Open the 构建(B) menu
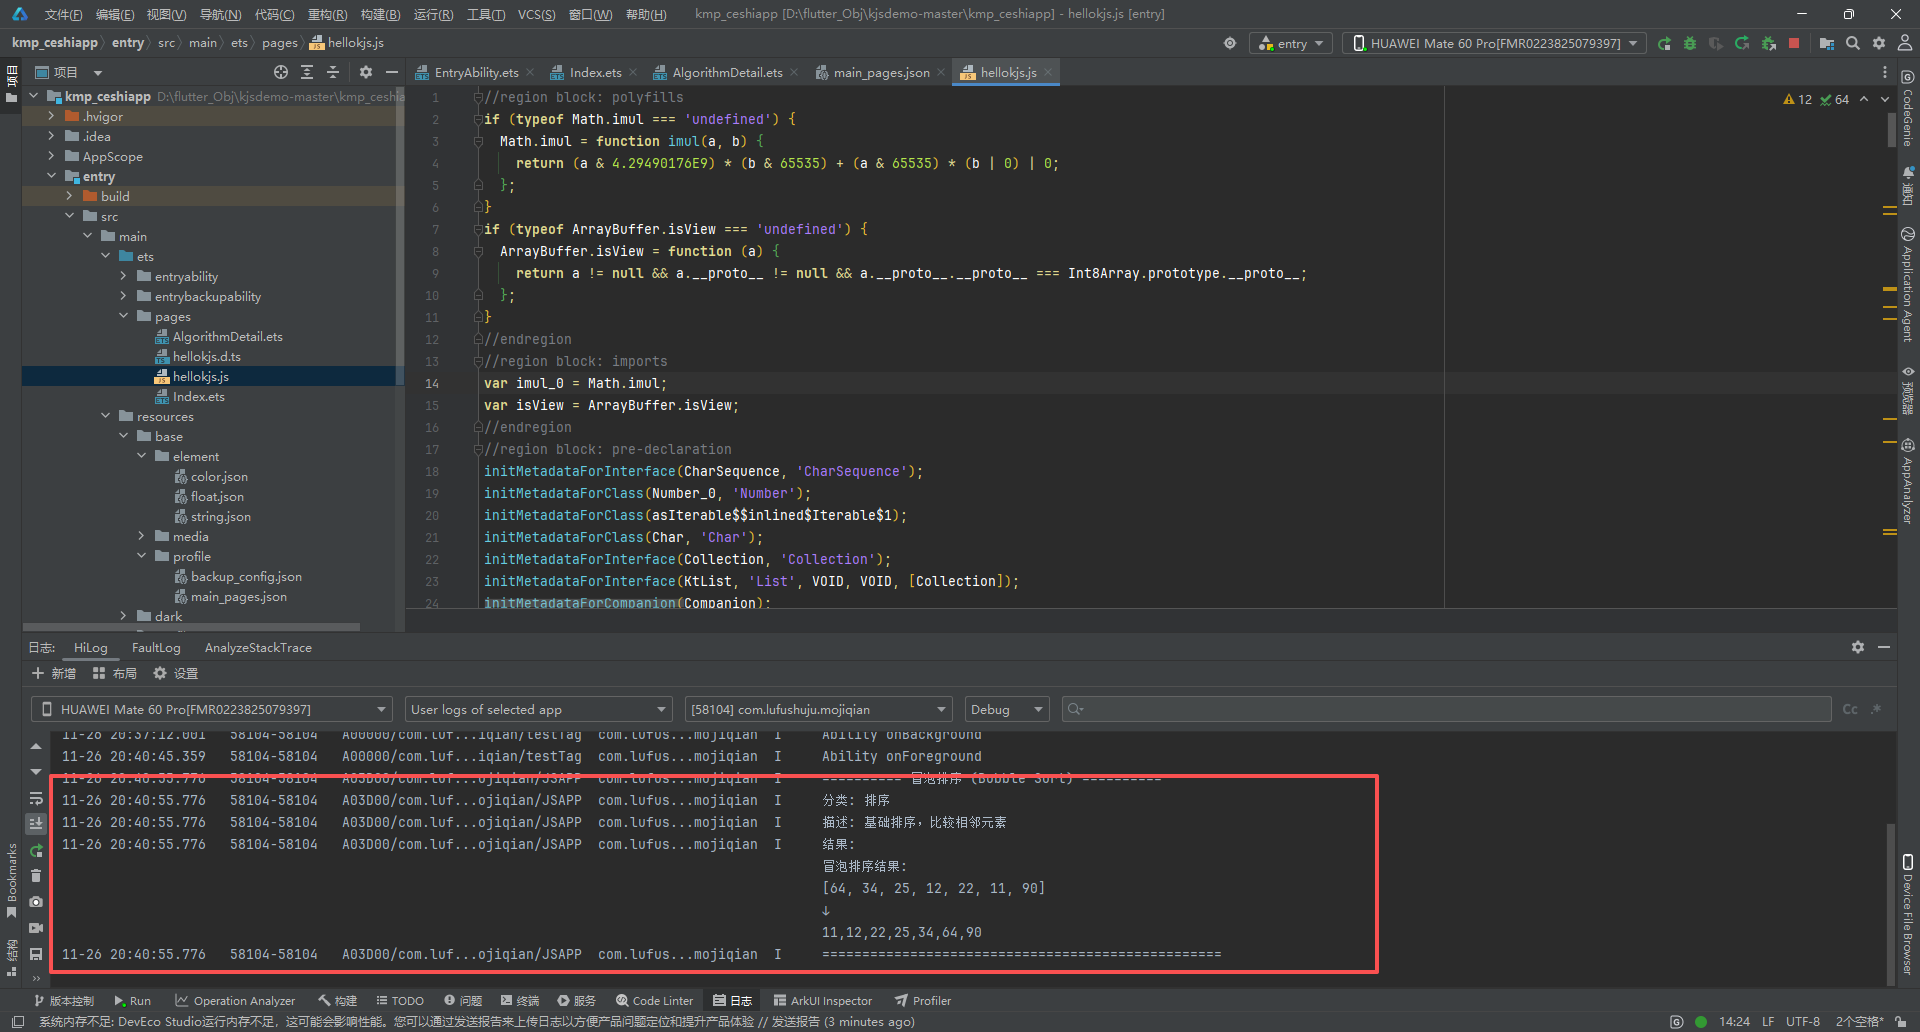This screenshot has height=1032, width=1920. click(380, 14)
